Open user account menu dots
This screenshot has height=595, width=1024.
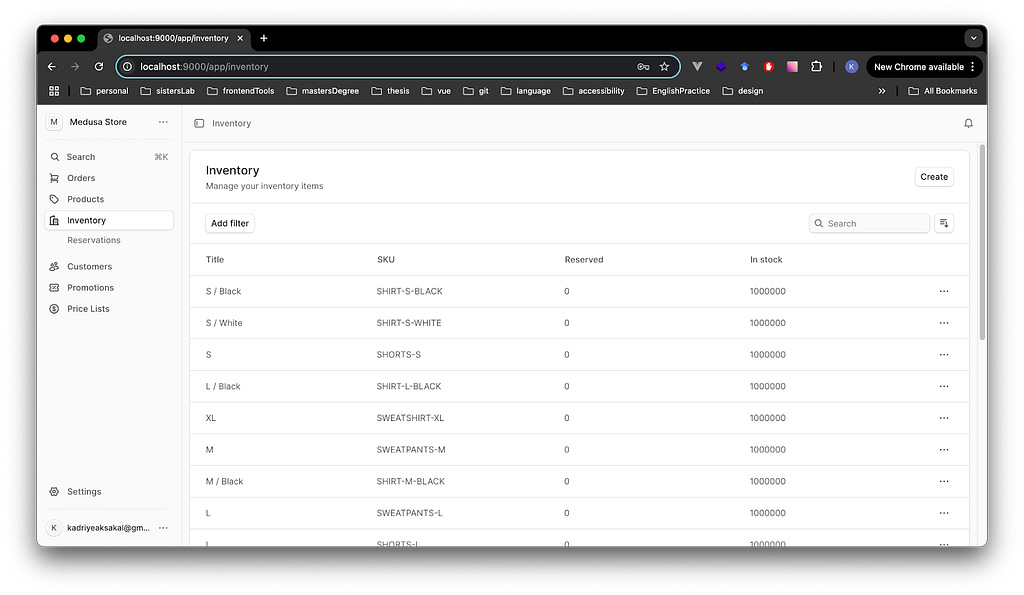point(163,528)
